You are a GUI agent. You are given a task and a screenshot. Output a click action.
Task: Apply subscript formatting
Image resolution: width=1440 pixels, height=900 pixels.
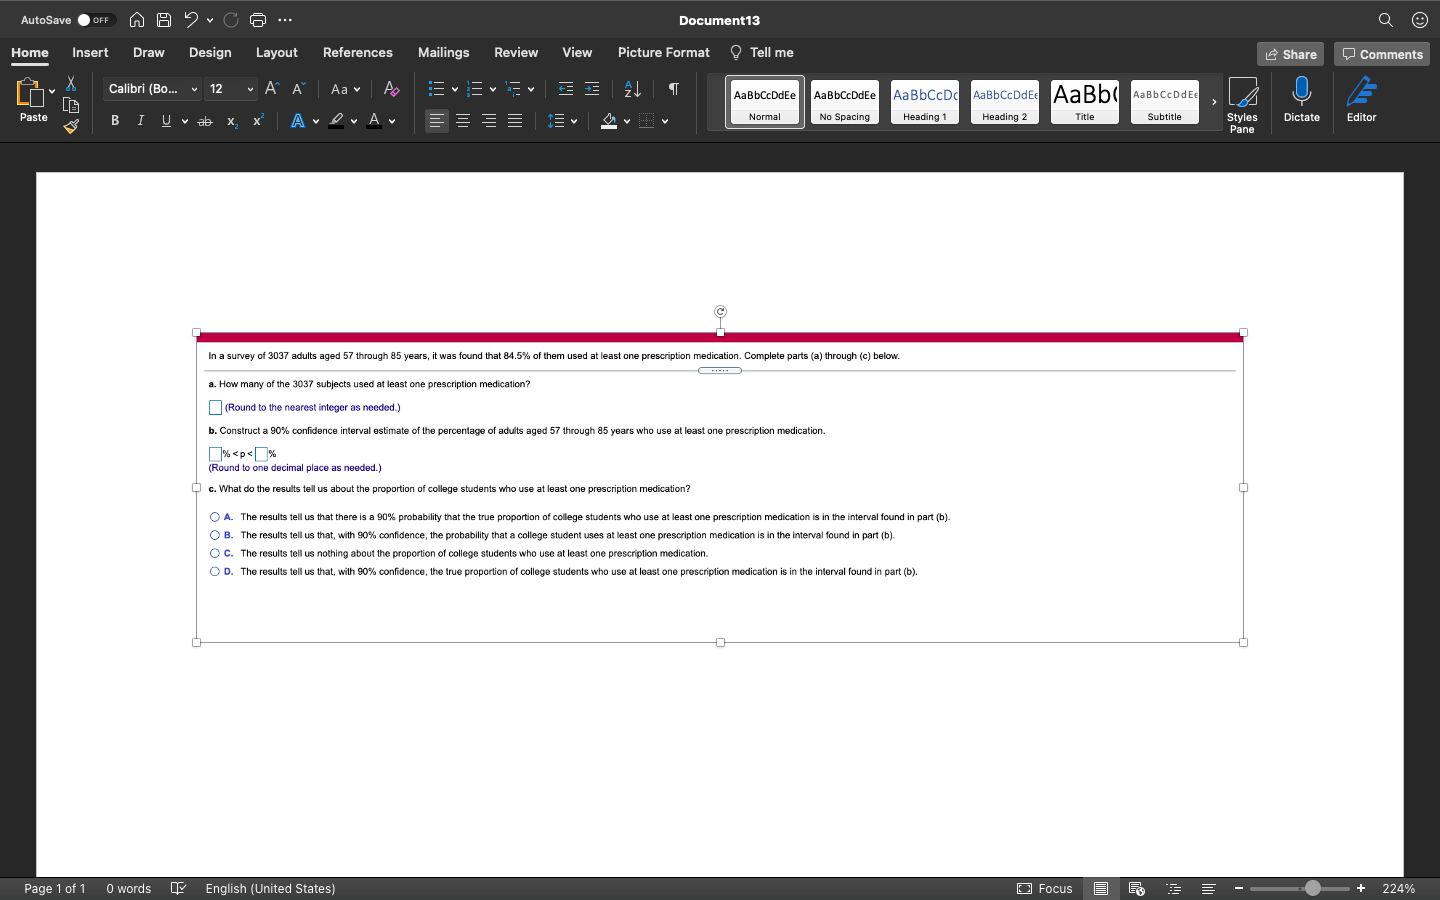[231, 121]
